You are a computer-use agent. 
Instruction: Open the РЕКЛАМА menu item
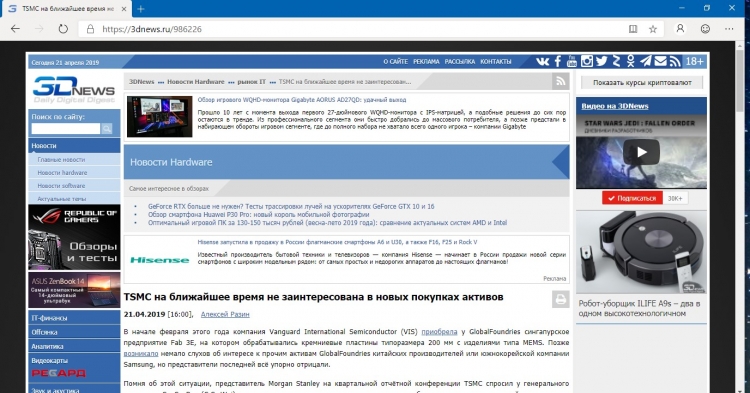(426, 62)
